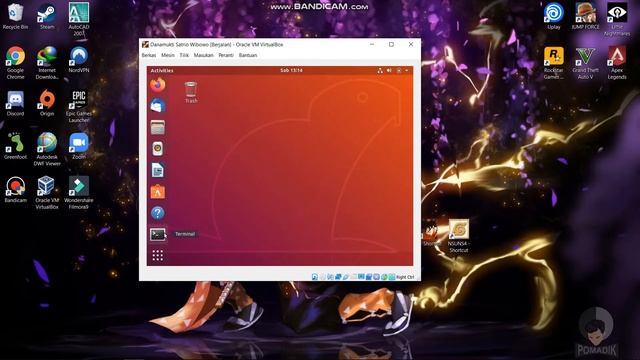Open the Mesin menu in VirtualBox
The height and width of the screenshot is (360, 640).
(x=168, y=55)
